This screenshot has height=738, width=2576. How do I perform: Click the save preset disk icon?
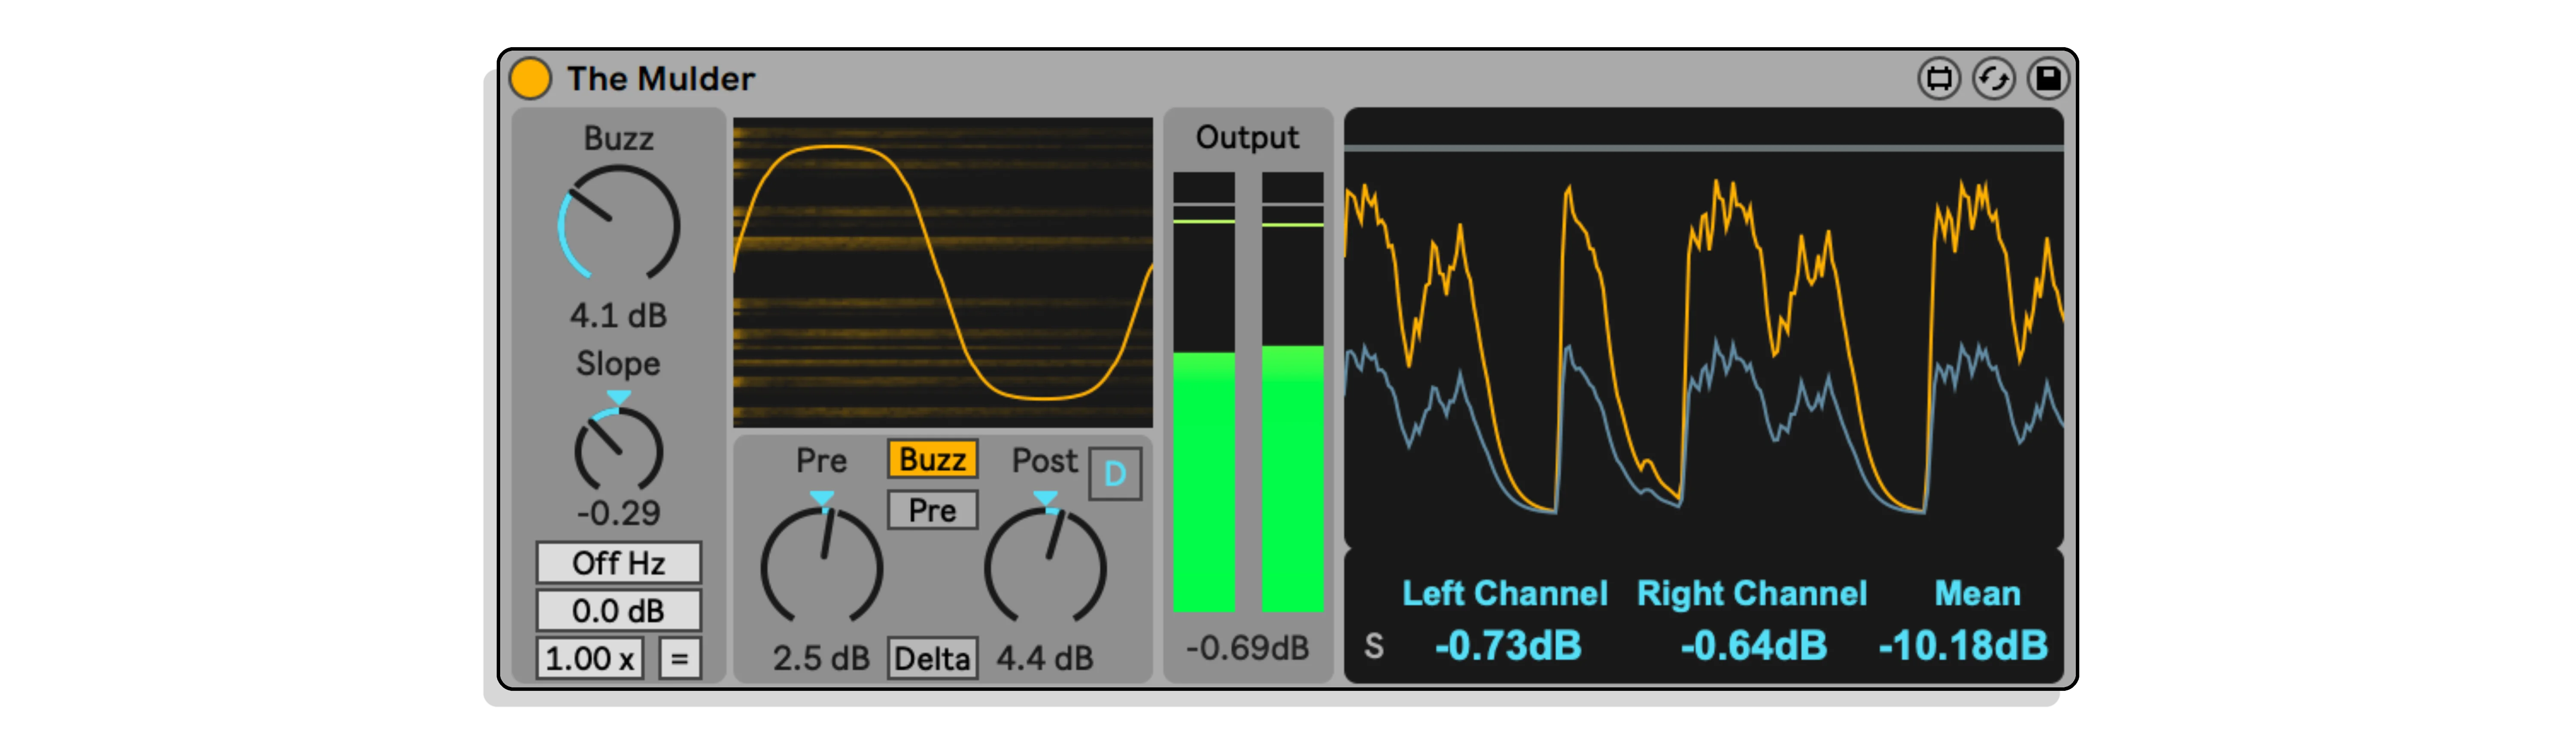[x=2047, y=78]
